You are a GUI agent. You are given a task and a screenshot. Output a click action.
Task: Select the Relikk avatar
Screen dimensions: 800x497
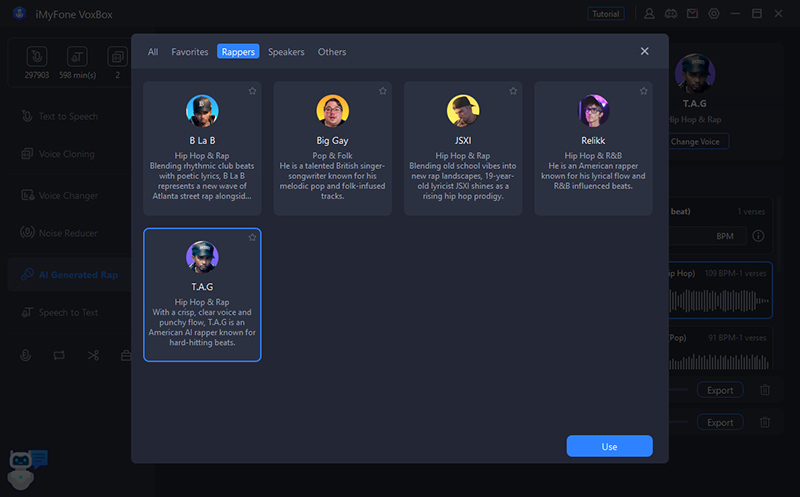point(593,110)
